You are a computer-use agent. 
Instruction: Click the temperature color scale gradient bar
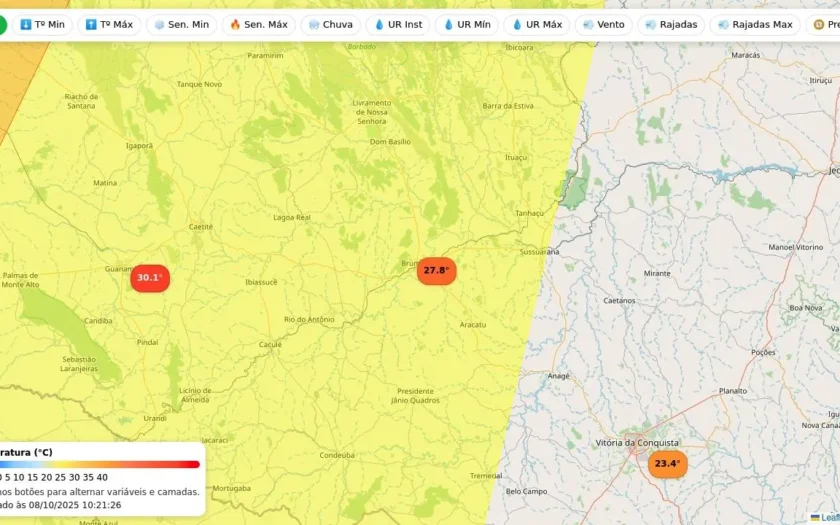[100, 464]
